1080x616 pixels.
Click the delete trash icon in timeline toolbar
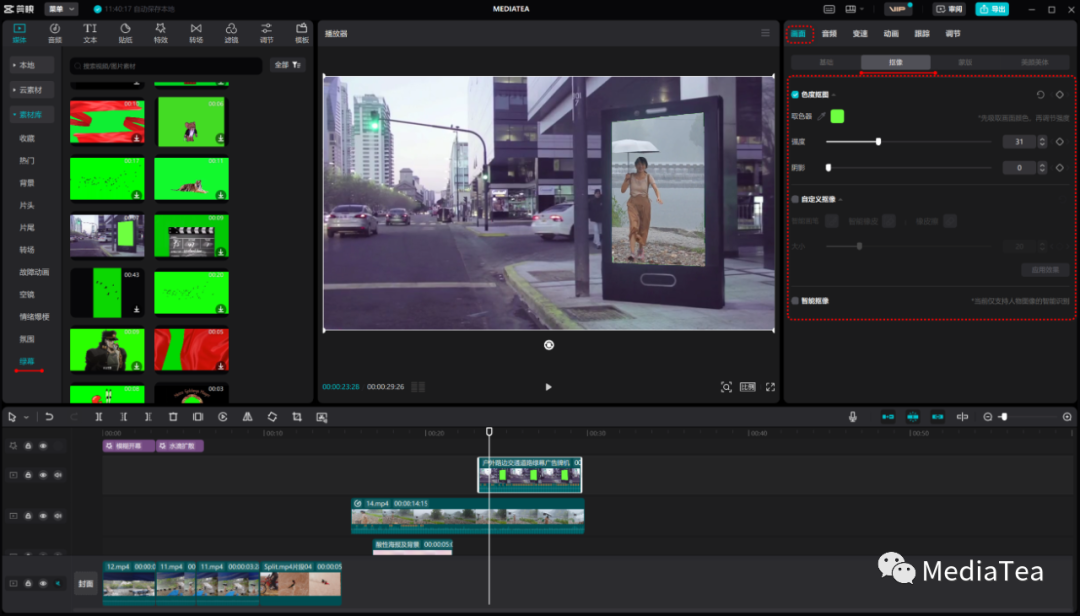(x=173, y=416)
